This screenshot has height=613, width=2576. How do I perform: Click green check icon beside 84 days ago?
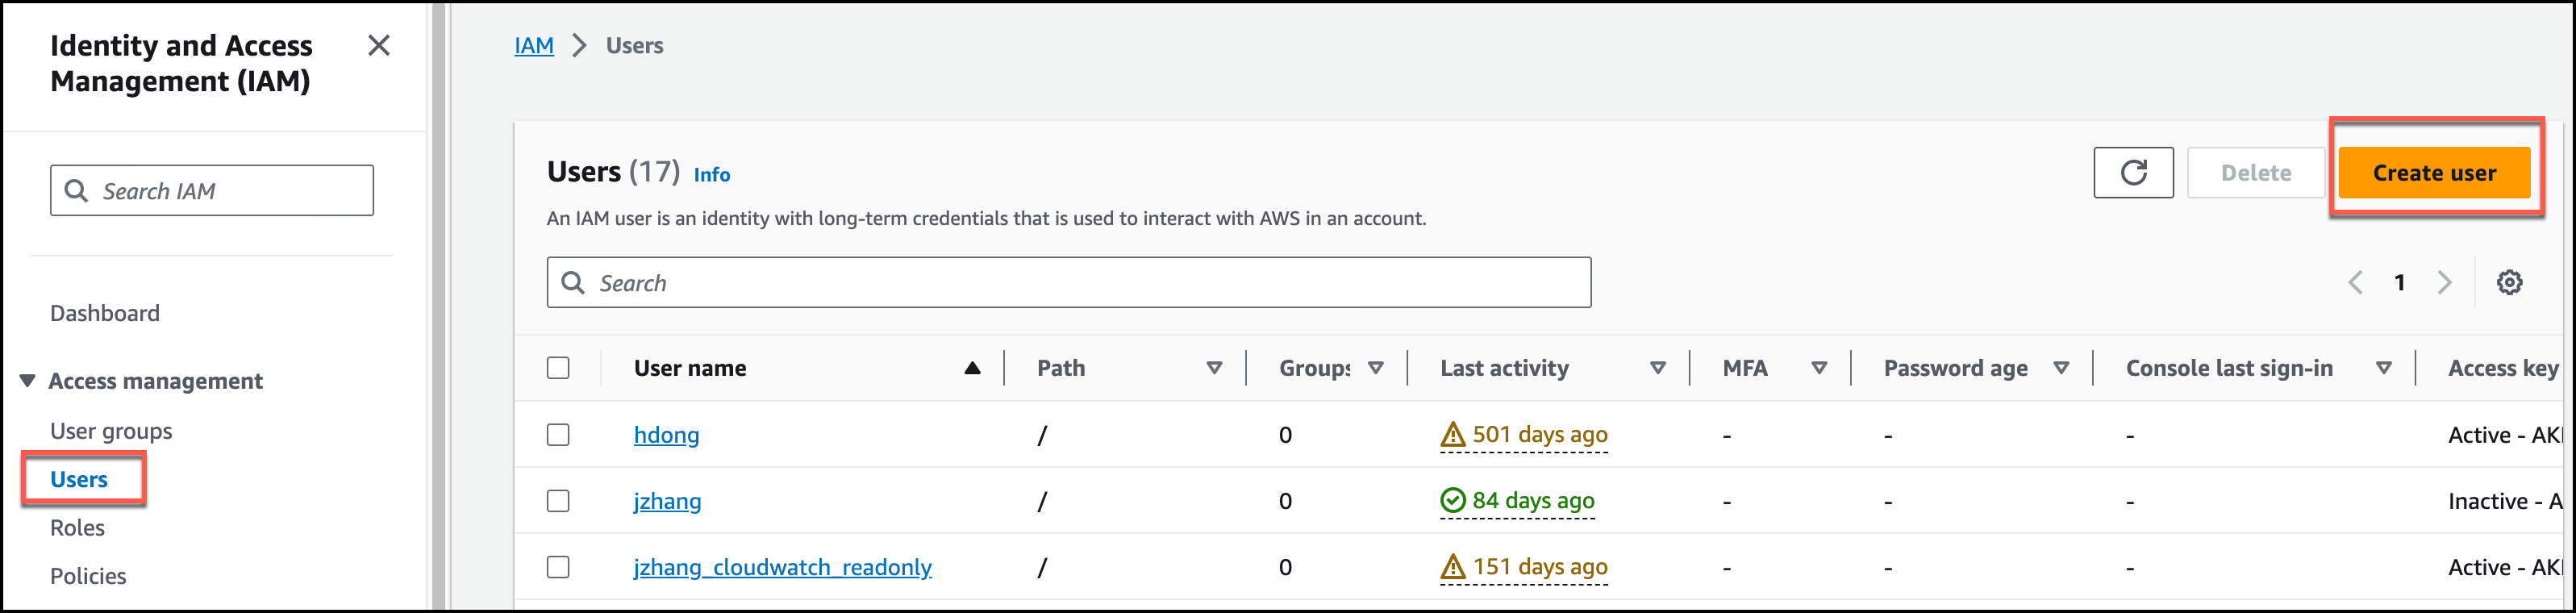1452,501
